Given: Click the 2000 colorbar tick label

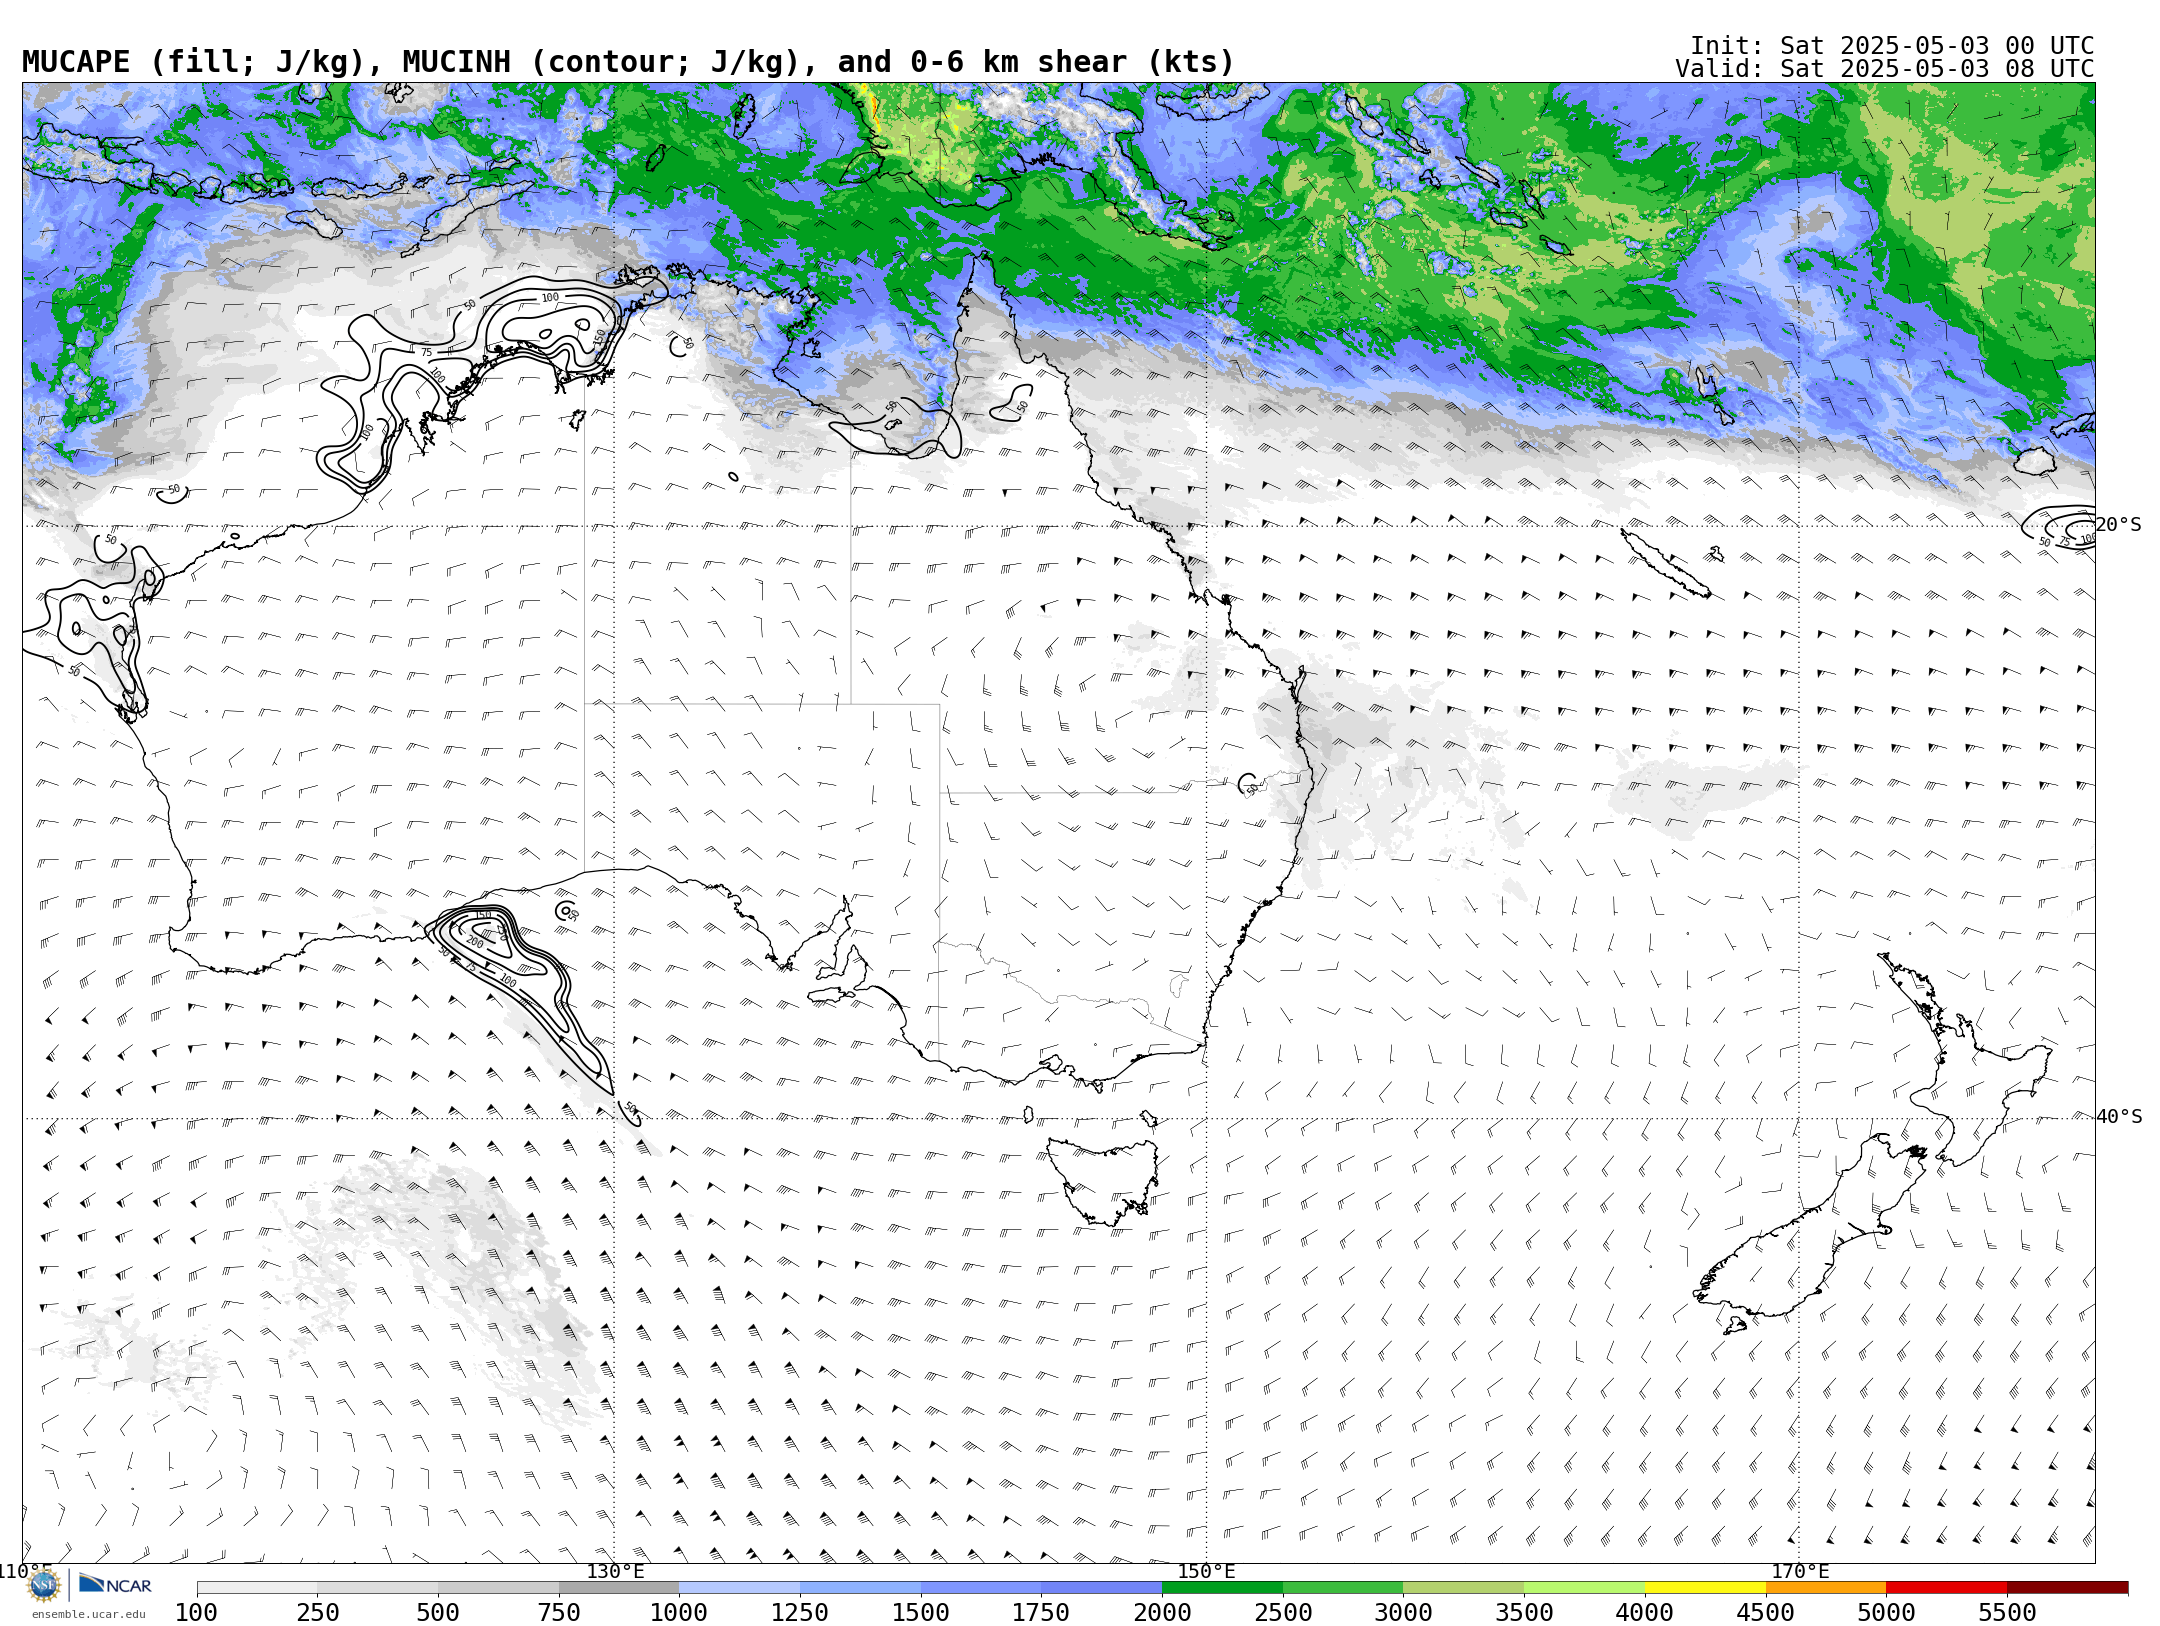Looking at the screenshot, I should (1162, 1612).
